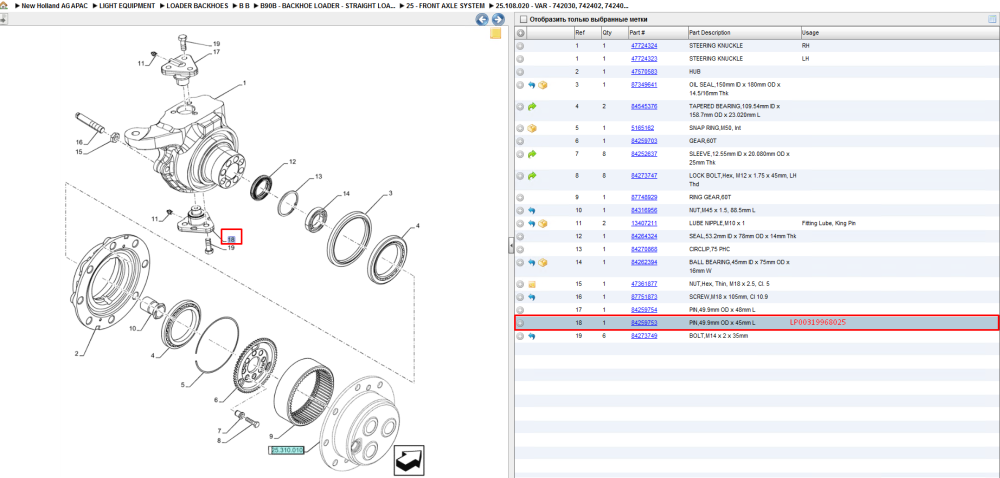Click the blue arrow in the BALL BEARING row
Viewport: 1000px width, 478px height.
(532, 262)
